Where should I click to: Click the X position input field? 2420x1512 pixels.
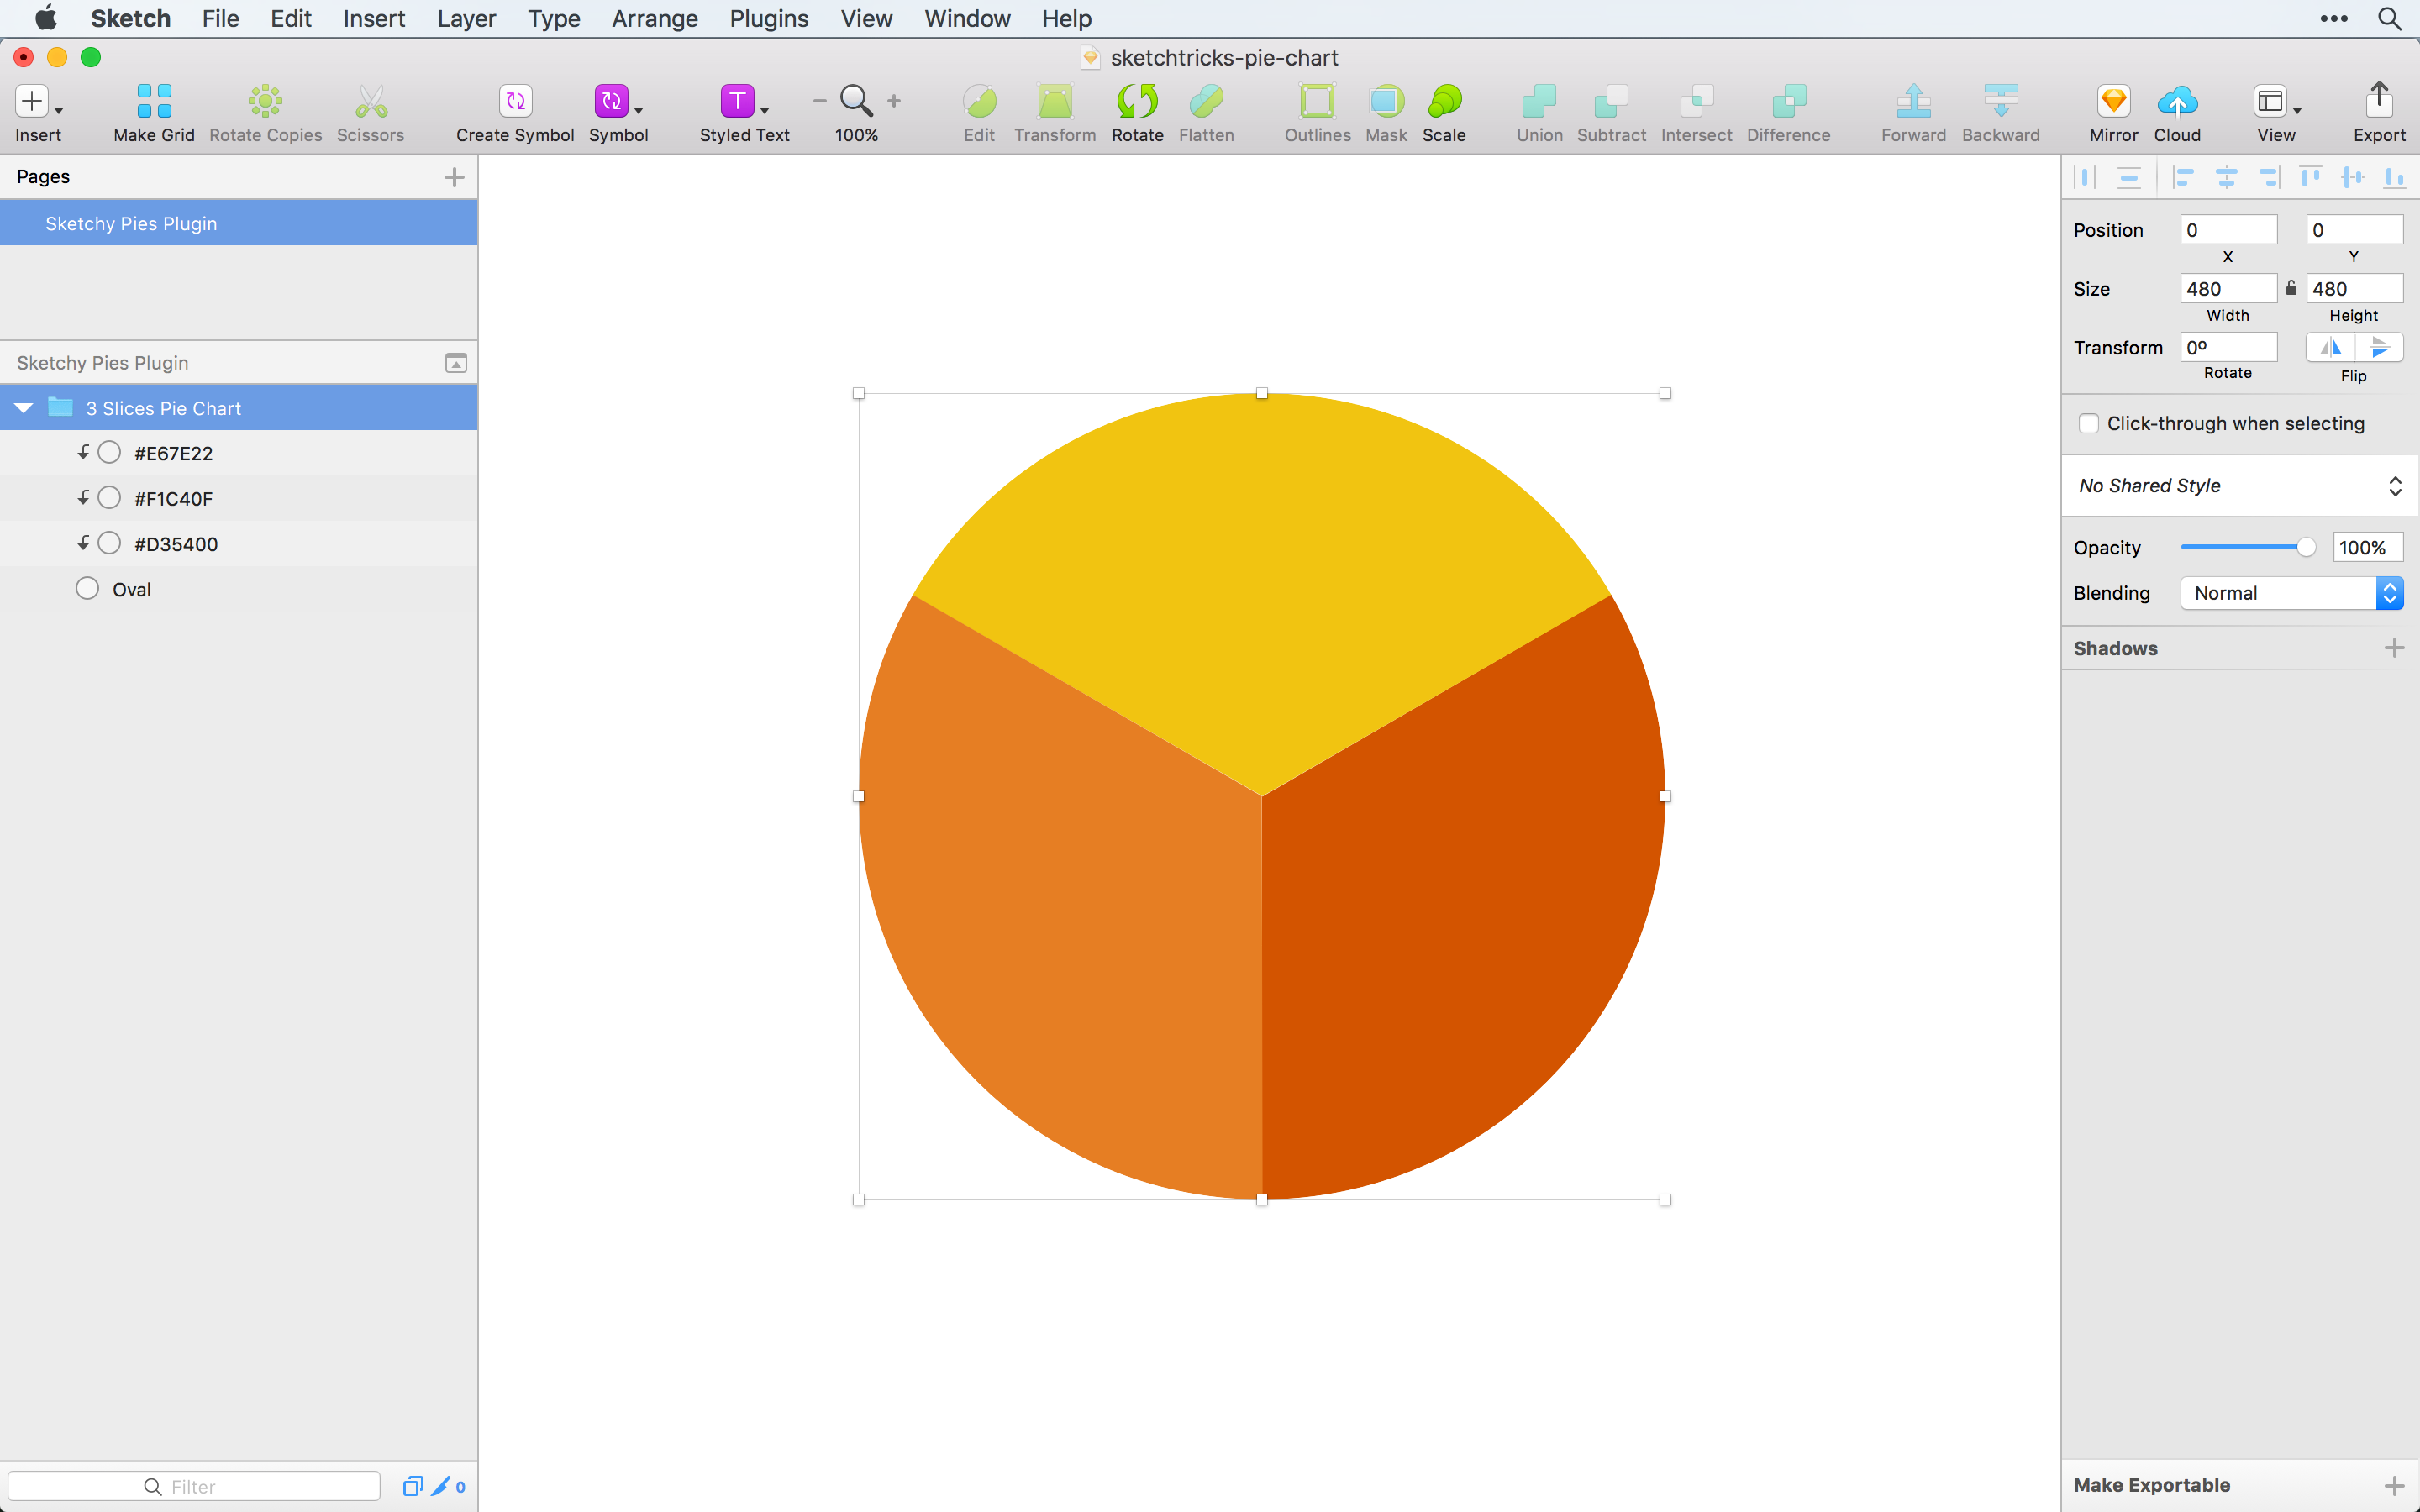pos(2228,228)
